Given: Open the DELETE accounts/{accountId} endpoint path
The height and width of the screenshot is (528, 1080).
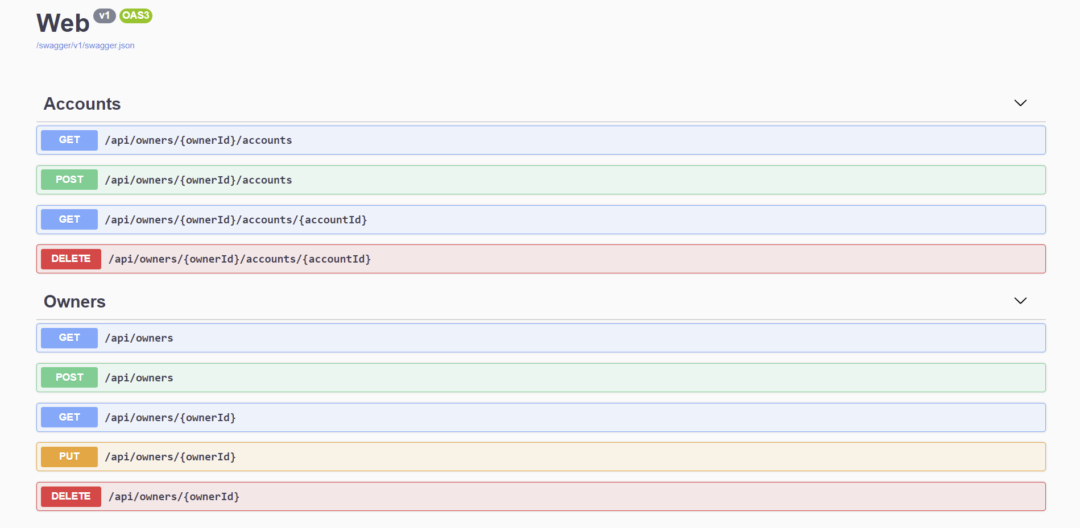Looking at the screenshot, I should pos(239,259).
